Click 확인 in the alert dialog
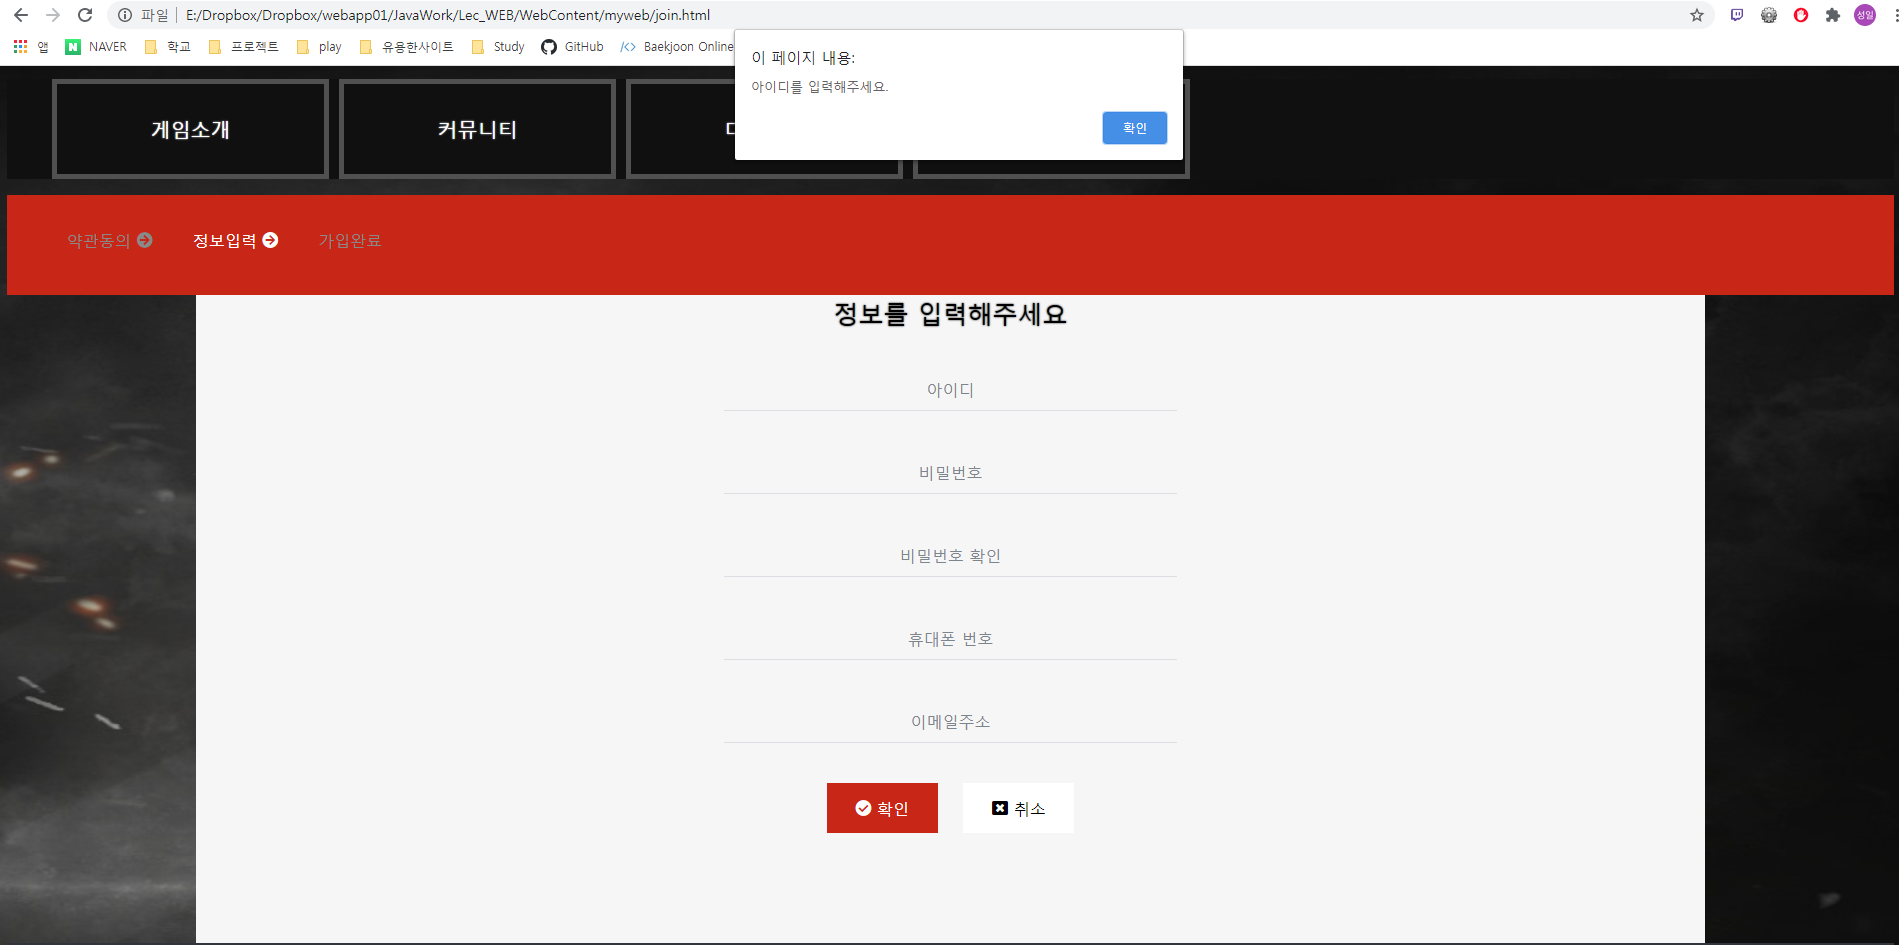 [x=1134, y=128]
